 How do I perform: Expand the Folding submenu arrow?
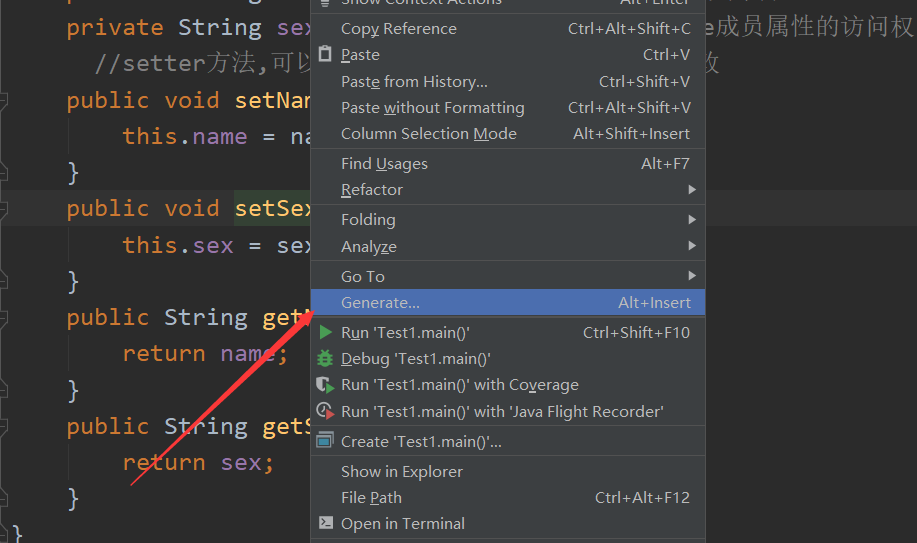point(692,219)
